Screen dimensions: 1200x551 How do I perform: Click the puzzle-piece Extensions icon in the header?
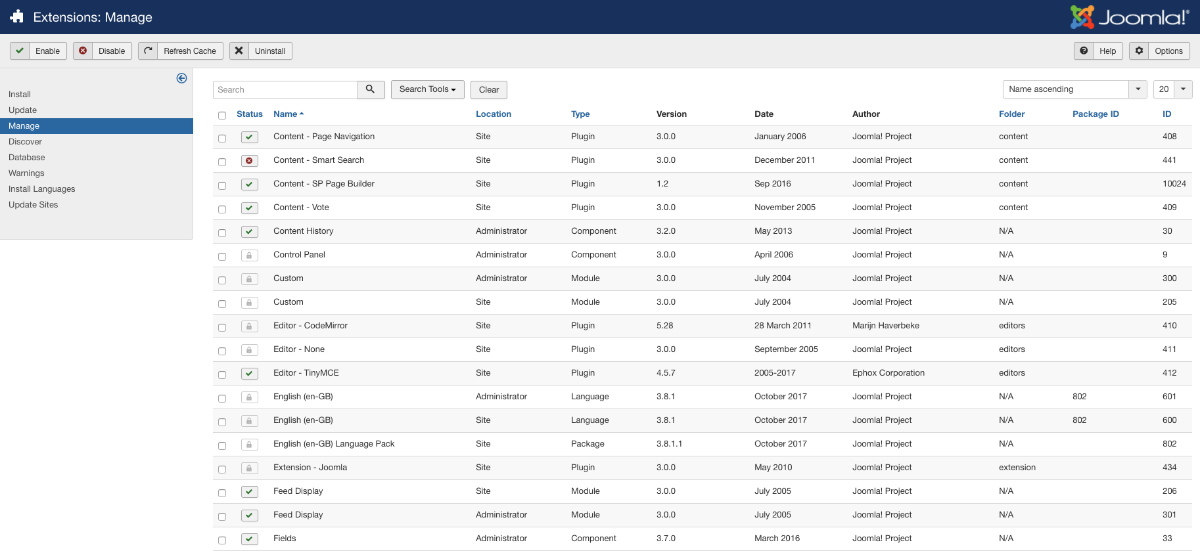[x=17, y=17]
